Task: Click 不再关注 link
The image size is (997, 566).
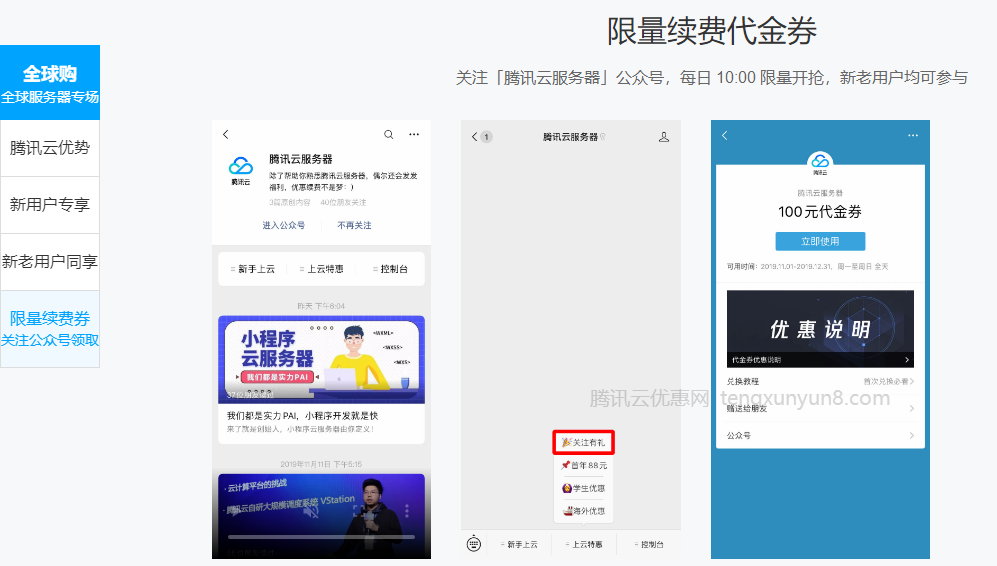Action: point(354,225)
